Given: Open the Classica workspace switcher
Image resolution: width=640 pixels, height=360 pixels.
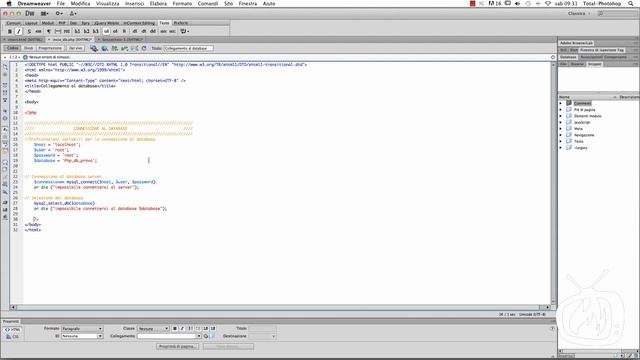Looking at the screenshot, I should coord(579,13).
